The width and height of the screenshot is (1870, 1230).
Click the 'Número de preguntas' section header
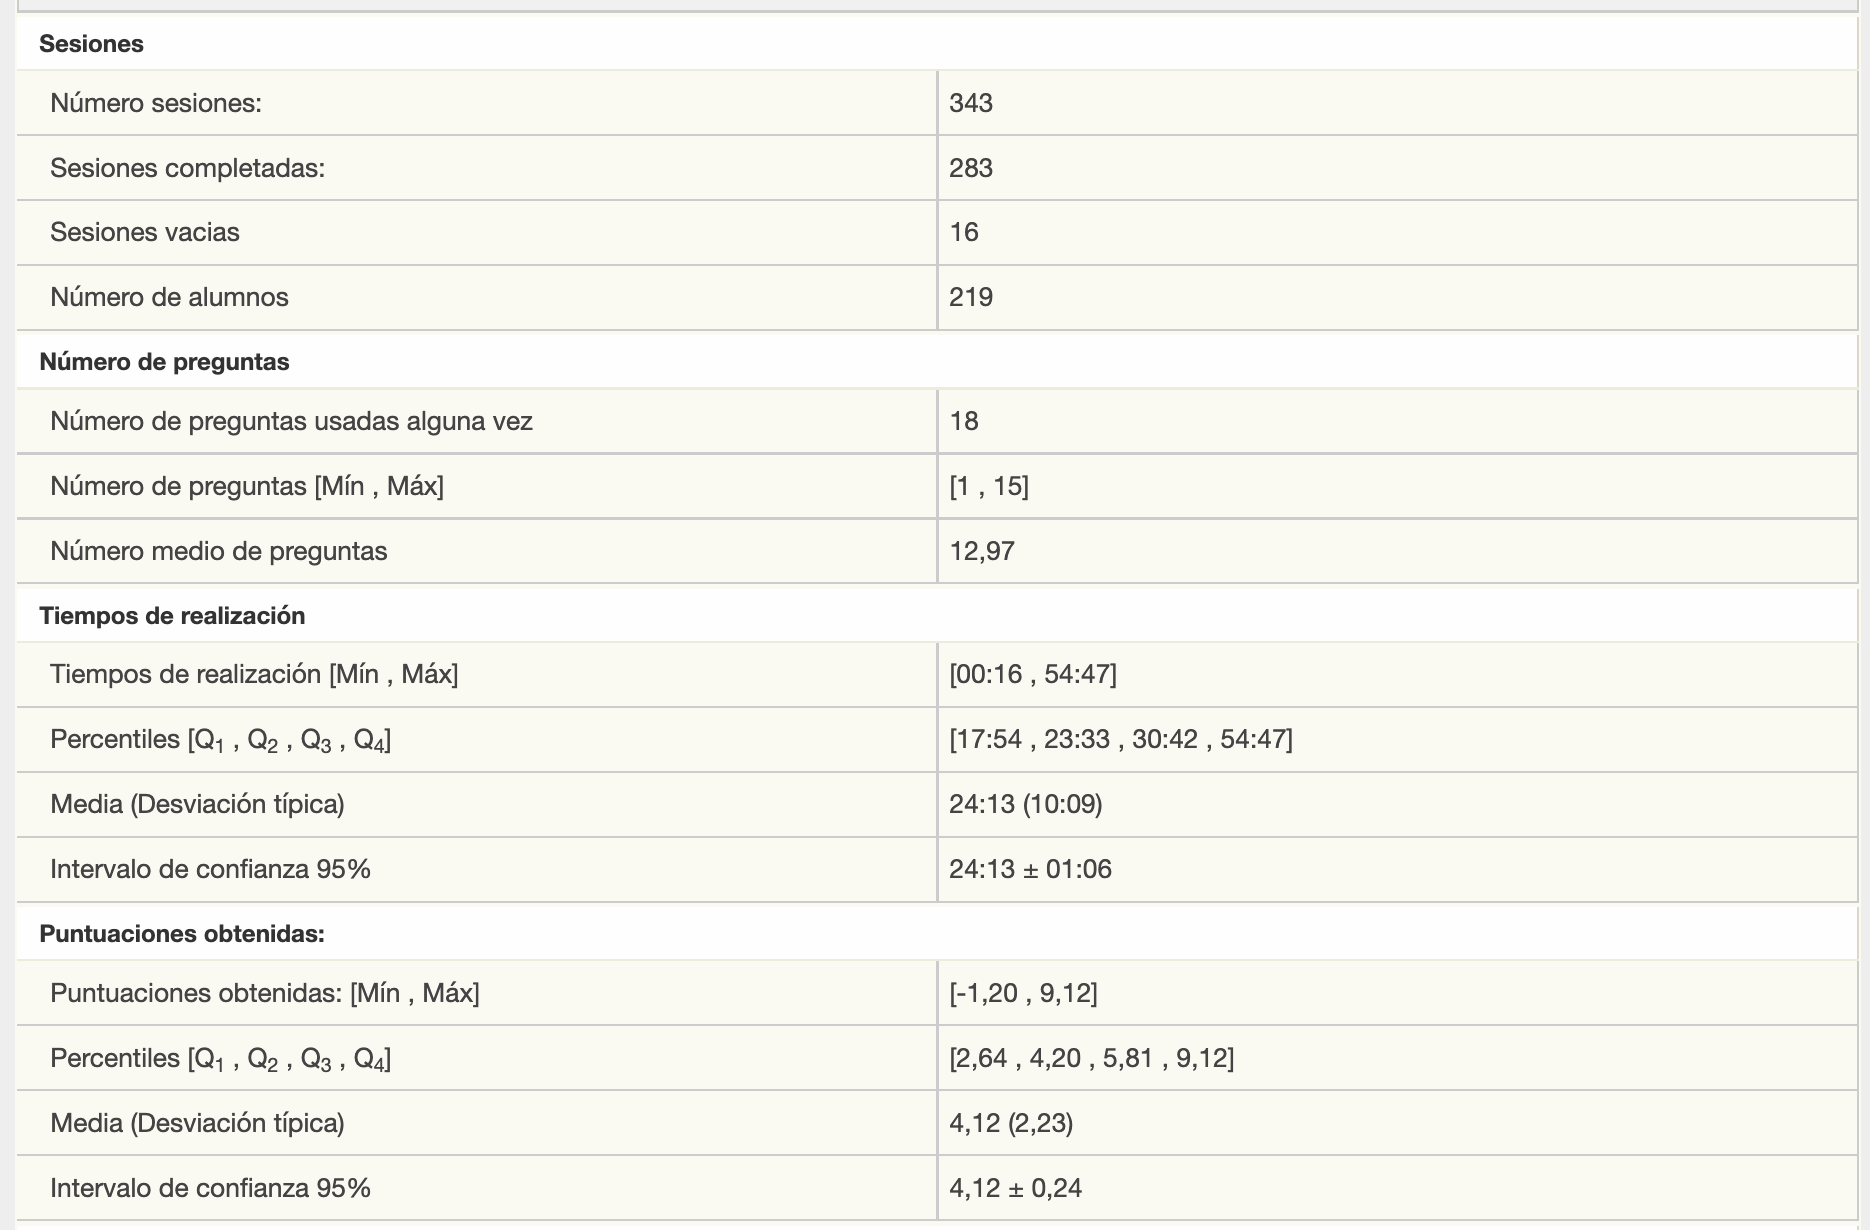tap(164, 362)
